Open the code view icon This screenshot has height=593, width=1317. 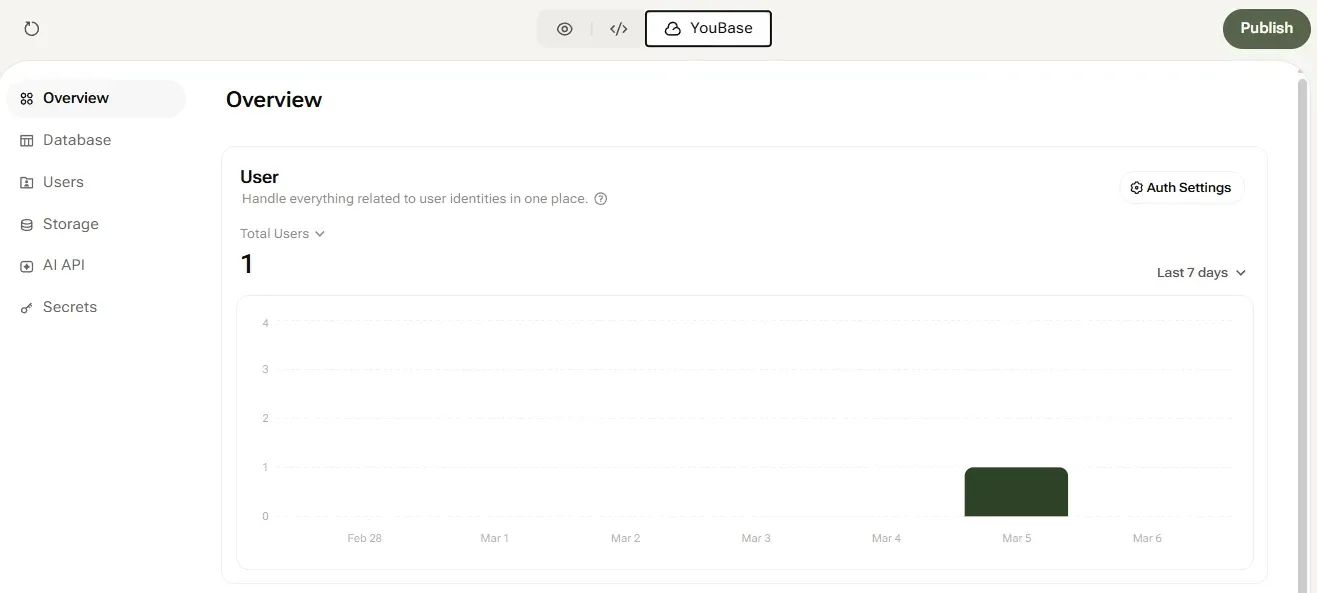(619, 29)
